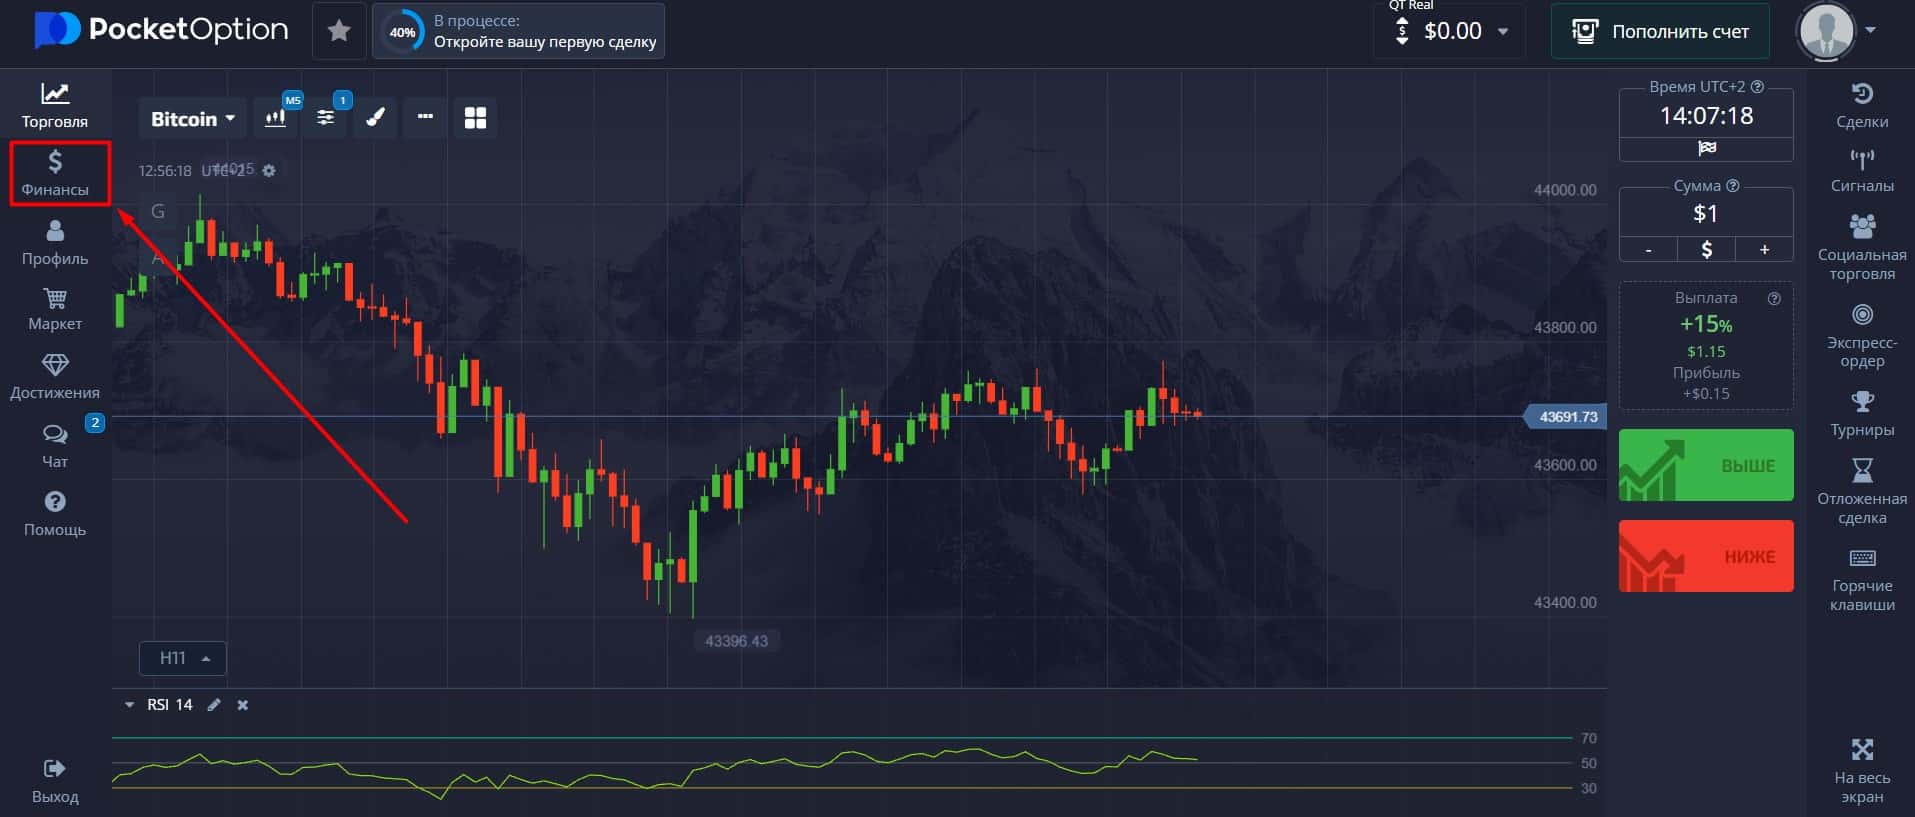The width and height of the screenshot is (1915, 817).
Task: Click the green ВЫШЕ button
Action: point(1706,465)
